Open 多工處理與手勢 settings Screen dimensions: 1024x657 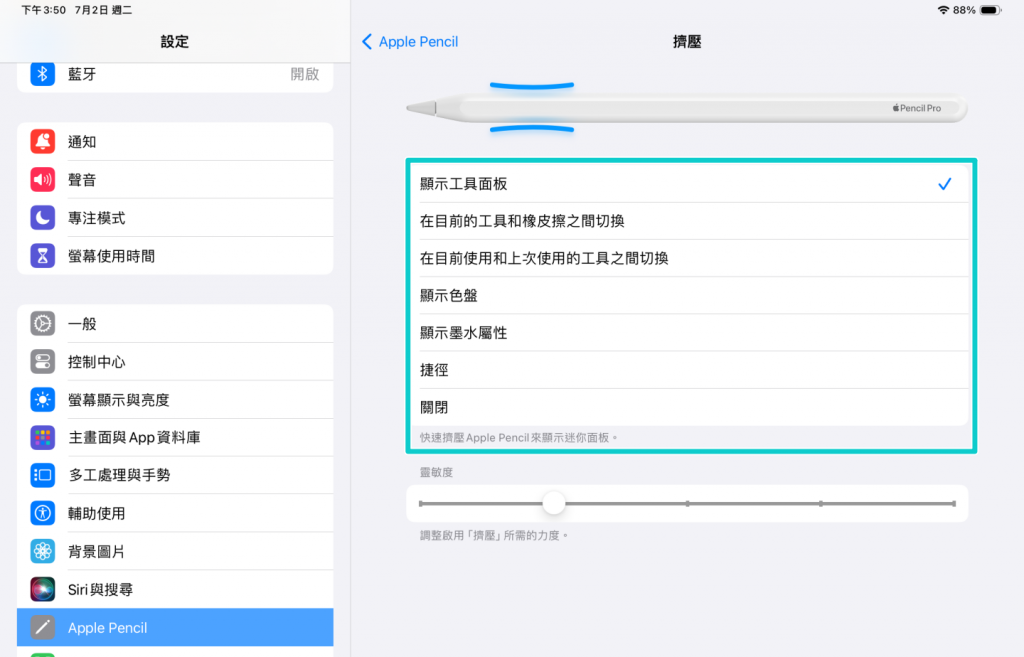(175, 475)
